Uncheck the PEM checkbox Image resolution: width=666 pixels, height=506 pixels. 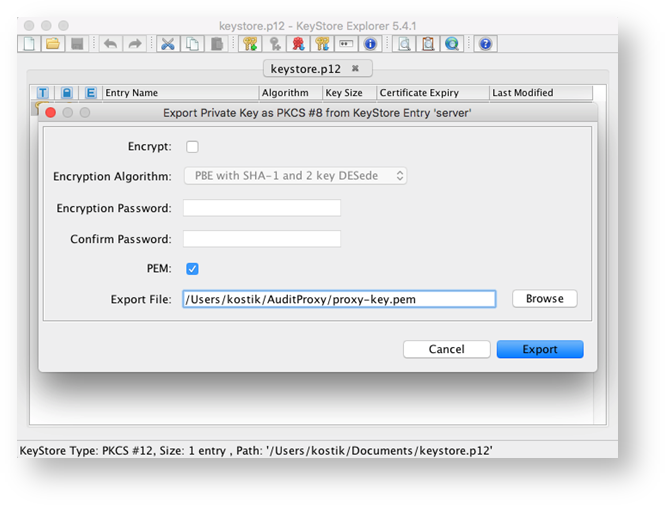(x=192, y=269)
